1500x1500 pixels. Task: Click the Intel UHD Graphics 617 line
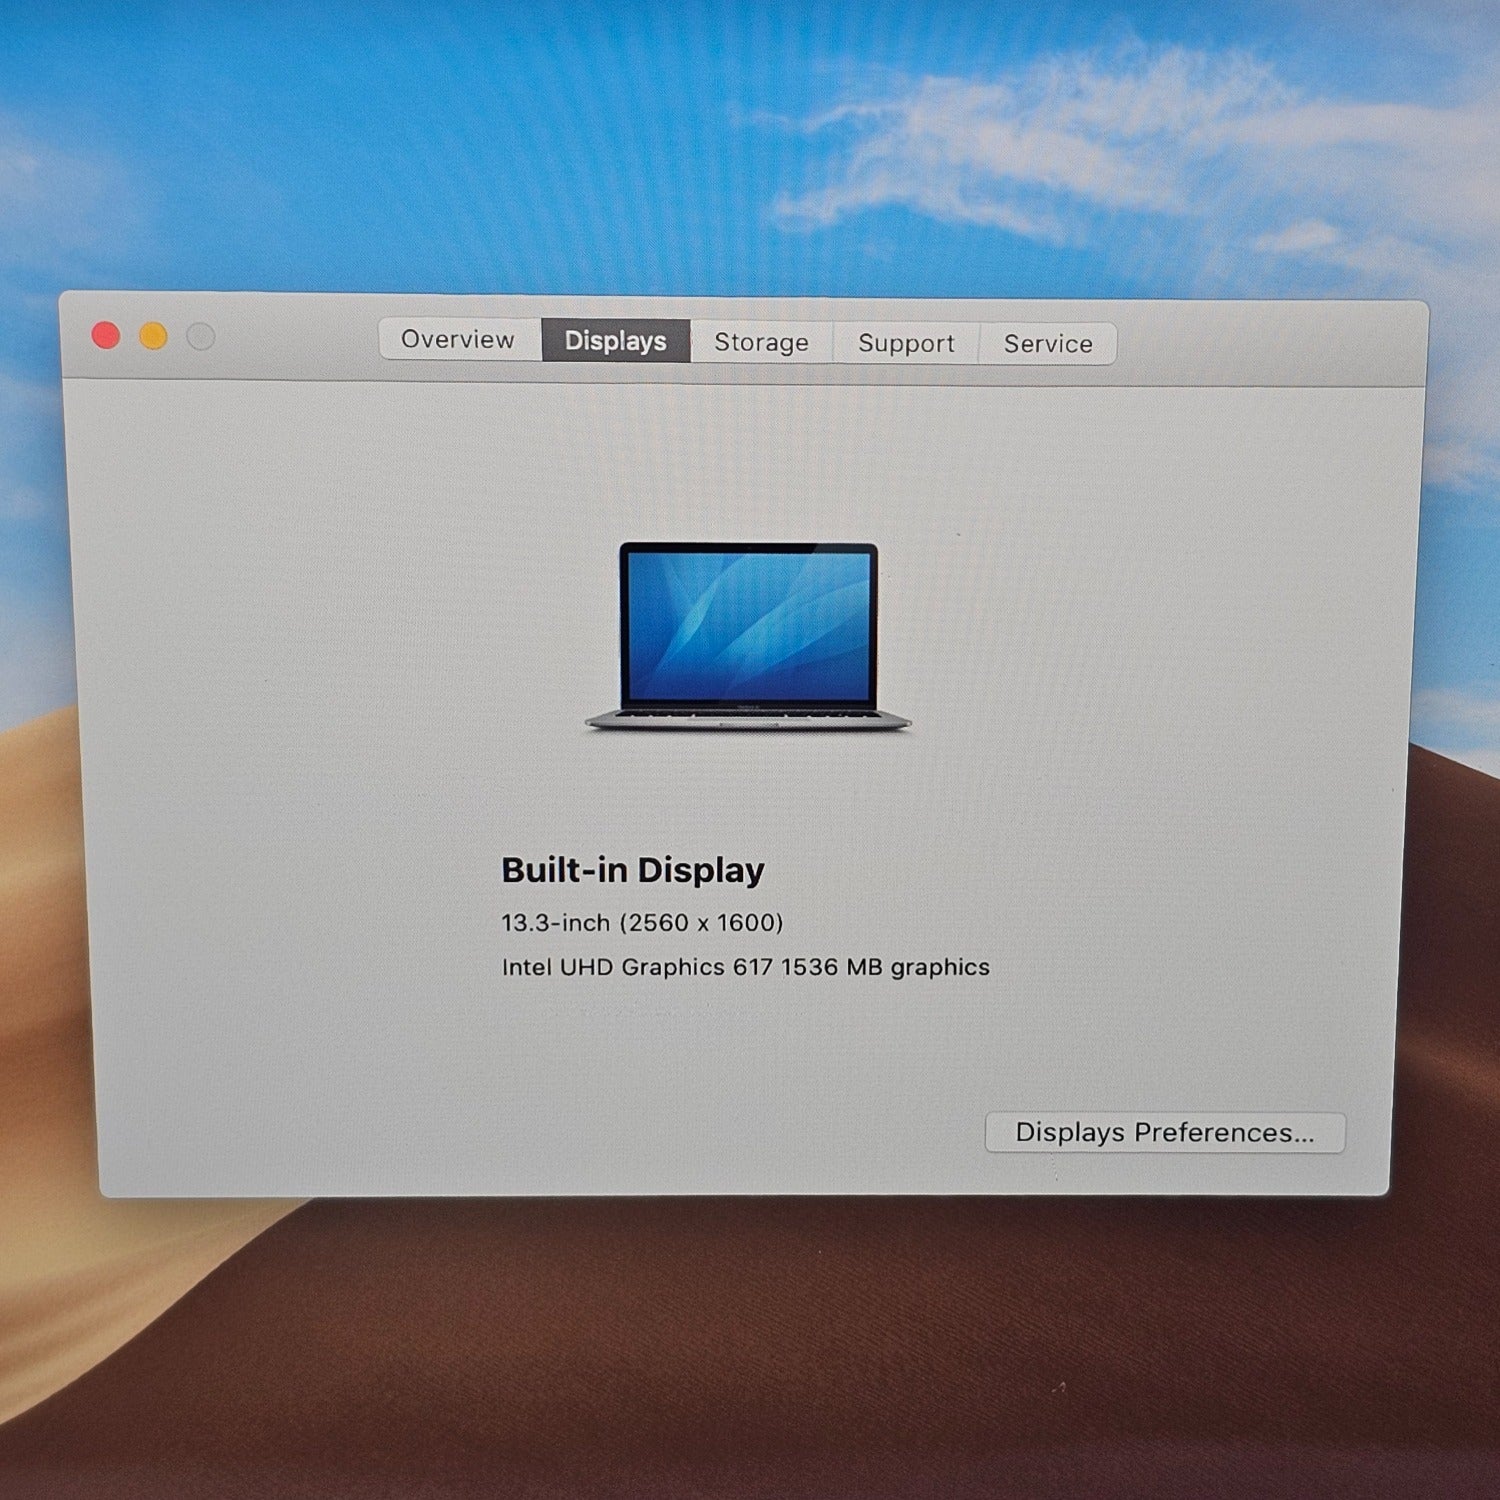point(746,967)
